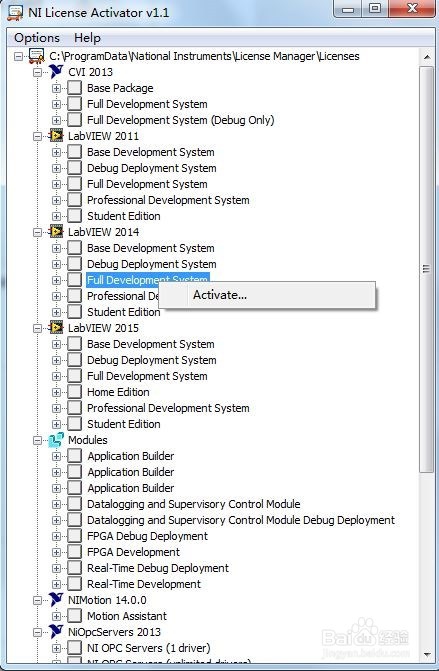Click the scrollbar down arrow
Viewport: 439px width, 671px height.
tap(426, 654)
